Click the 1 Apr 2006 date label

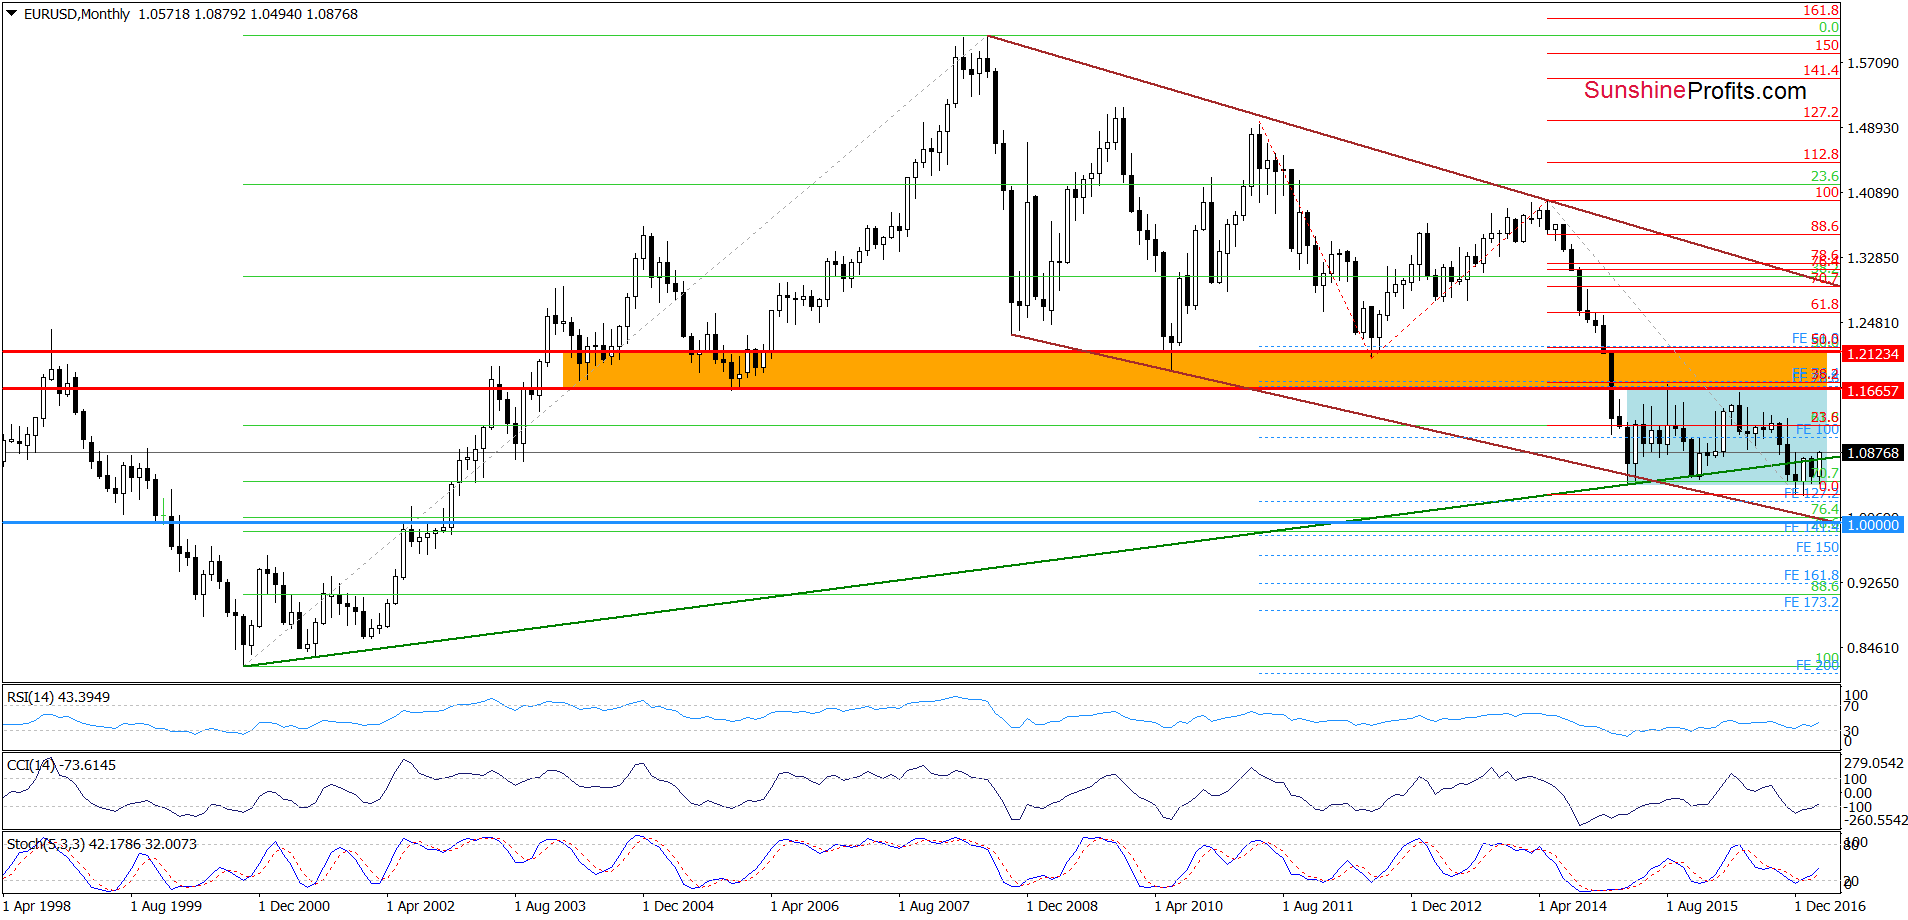click(805, 906)
